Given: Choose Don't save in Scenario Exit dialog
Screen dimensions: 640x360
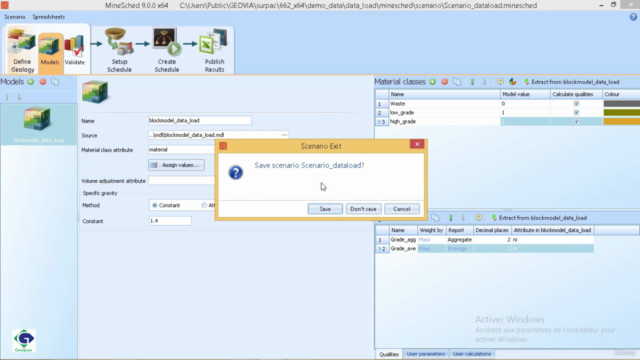Looking at the screenshot, I should (363, 209).
